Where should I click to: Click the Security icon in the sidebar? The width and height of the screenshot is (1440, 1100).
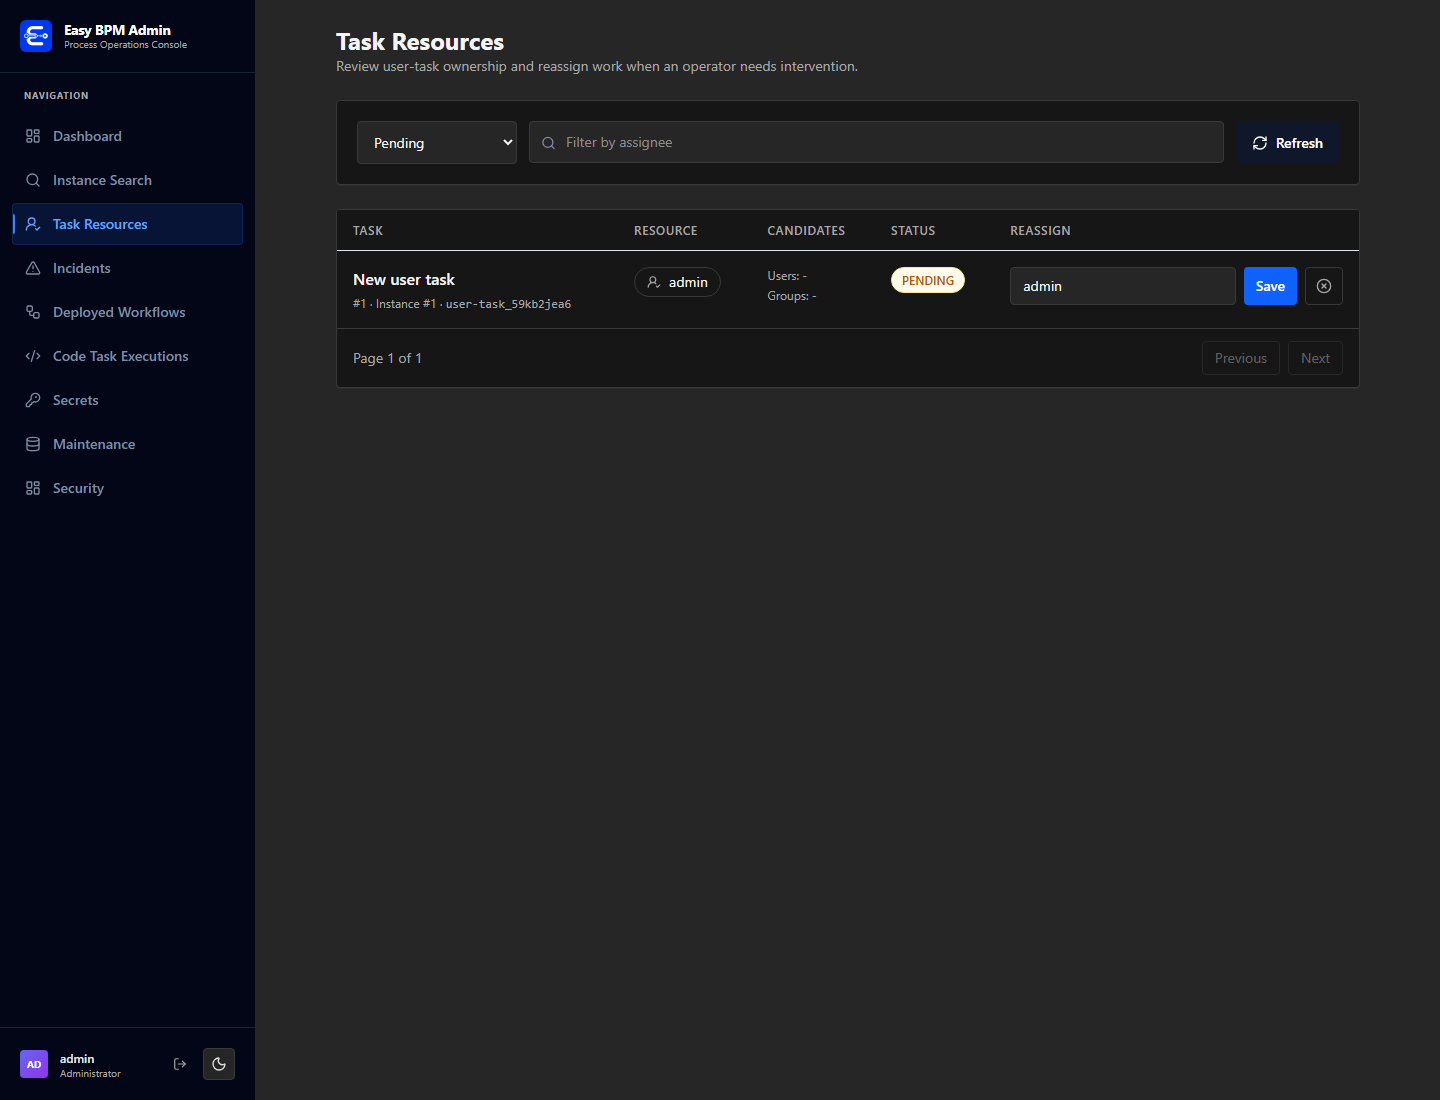33,488
